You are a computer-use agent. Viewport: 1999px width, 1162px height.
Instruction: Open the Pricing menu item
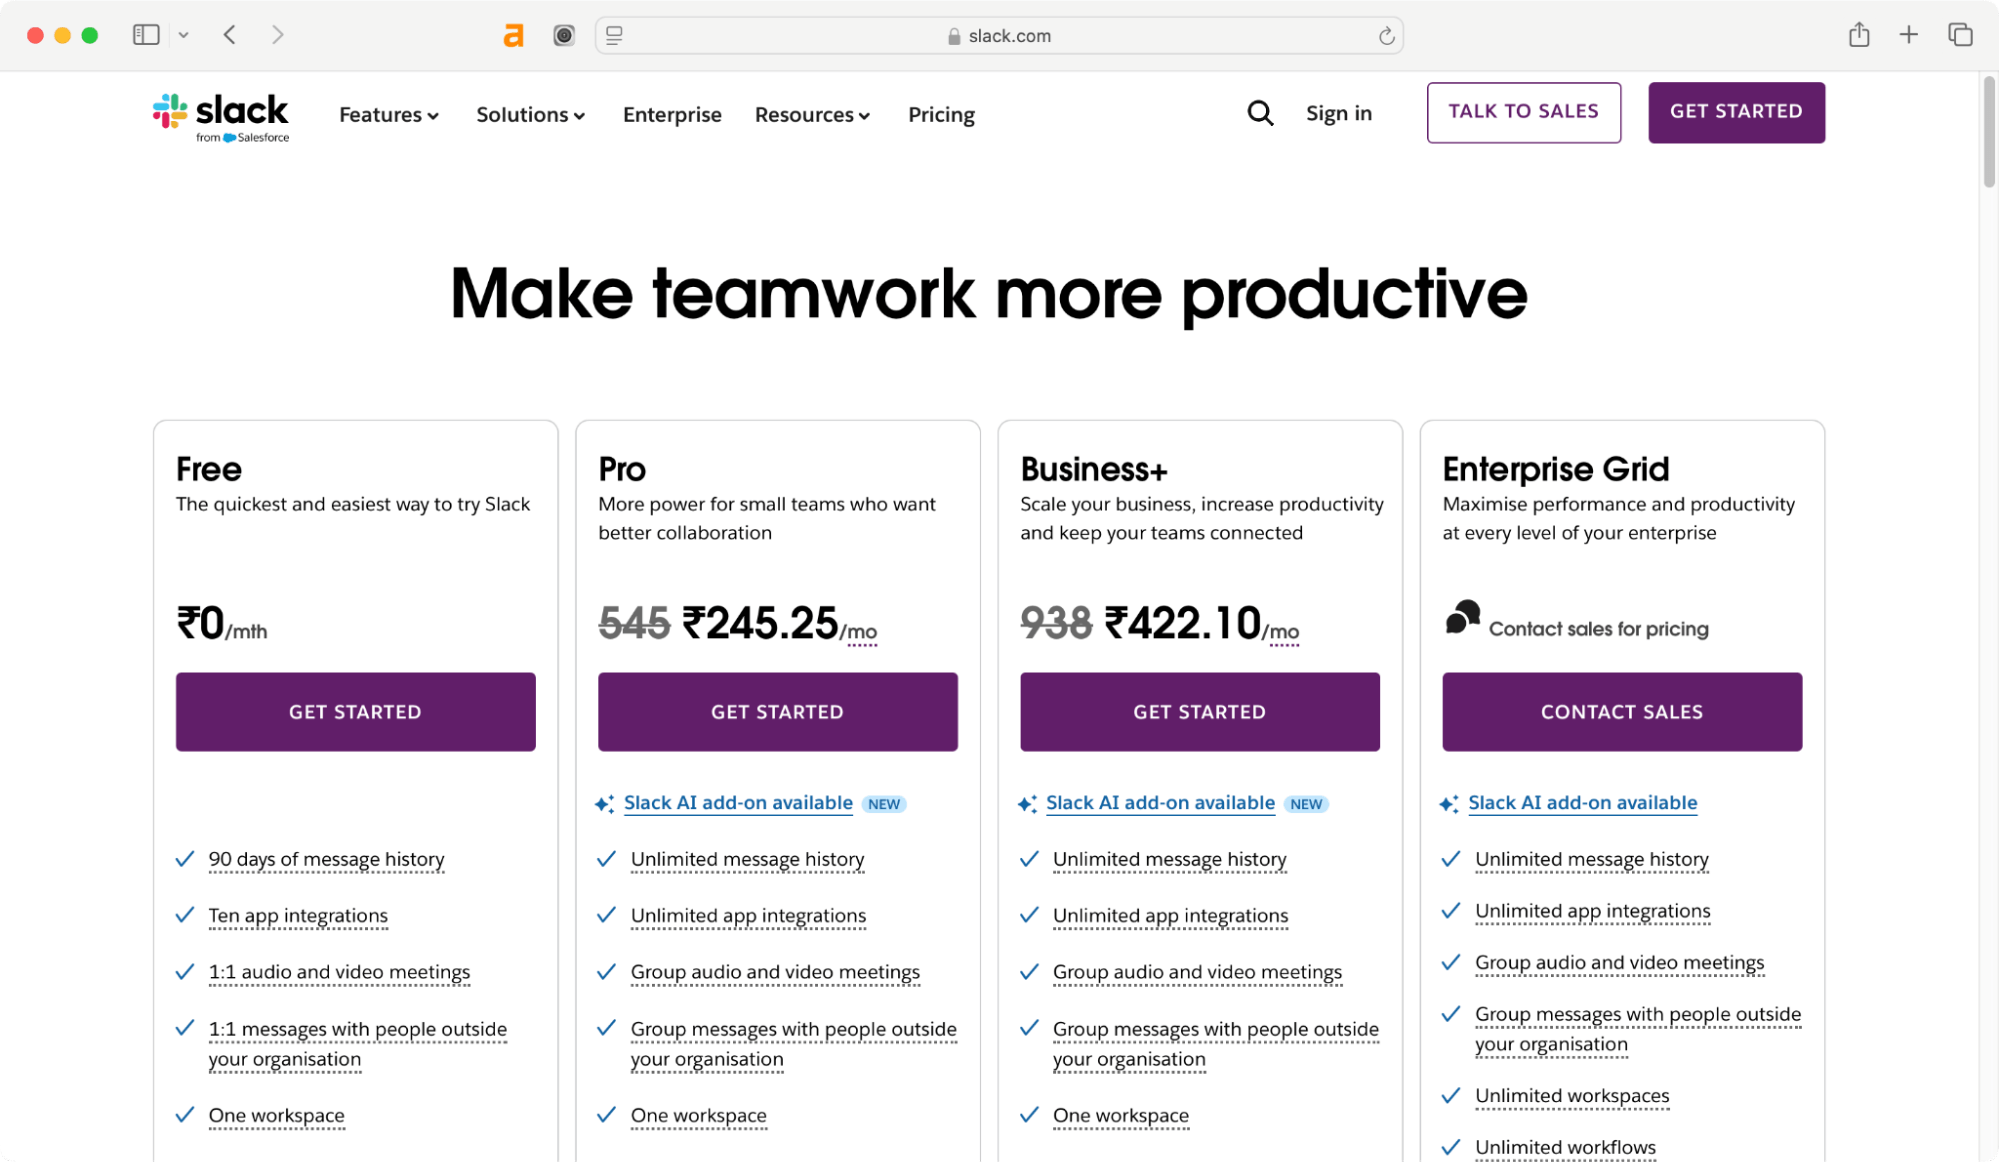[x=941, y=115]
